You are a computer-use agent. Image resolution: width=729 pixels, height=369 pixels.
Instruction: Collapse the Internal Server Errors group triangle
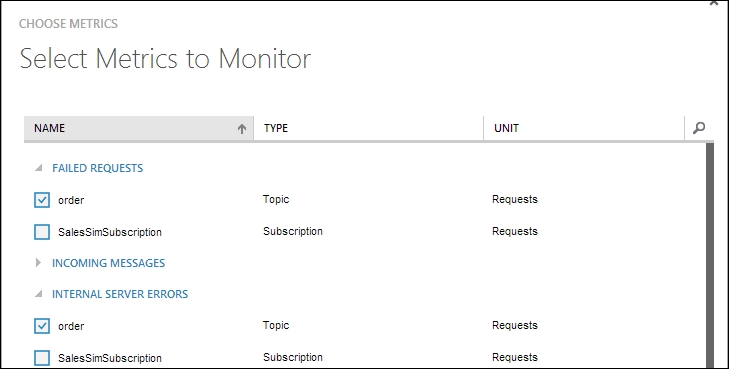point(39,294)
